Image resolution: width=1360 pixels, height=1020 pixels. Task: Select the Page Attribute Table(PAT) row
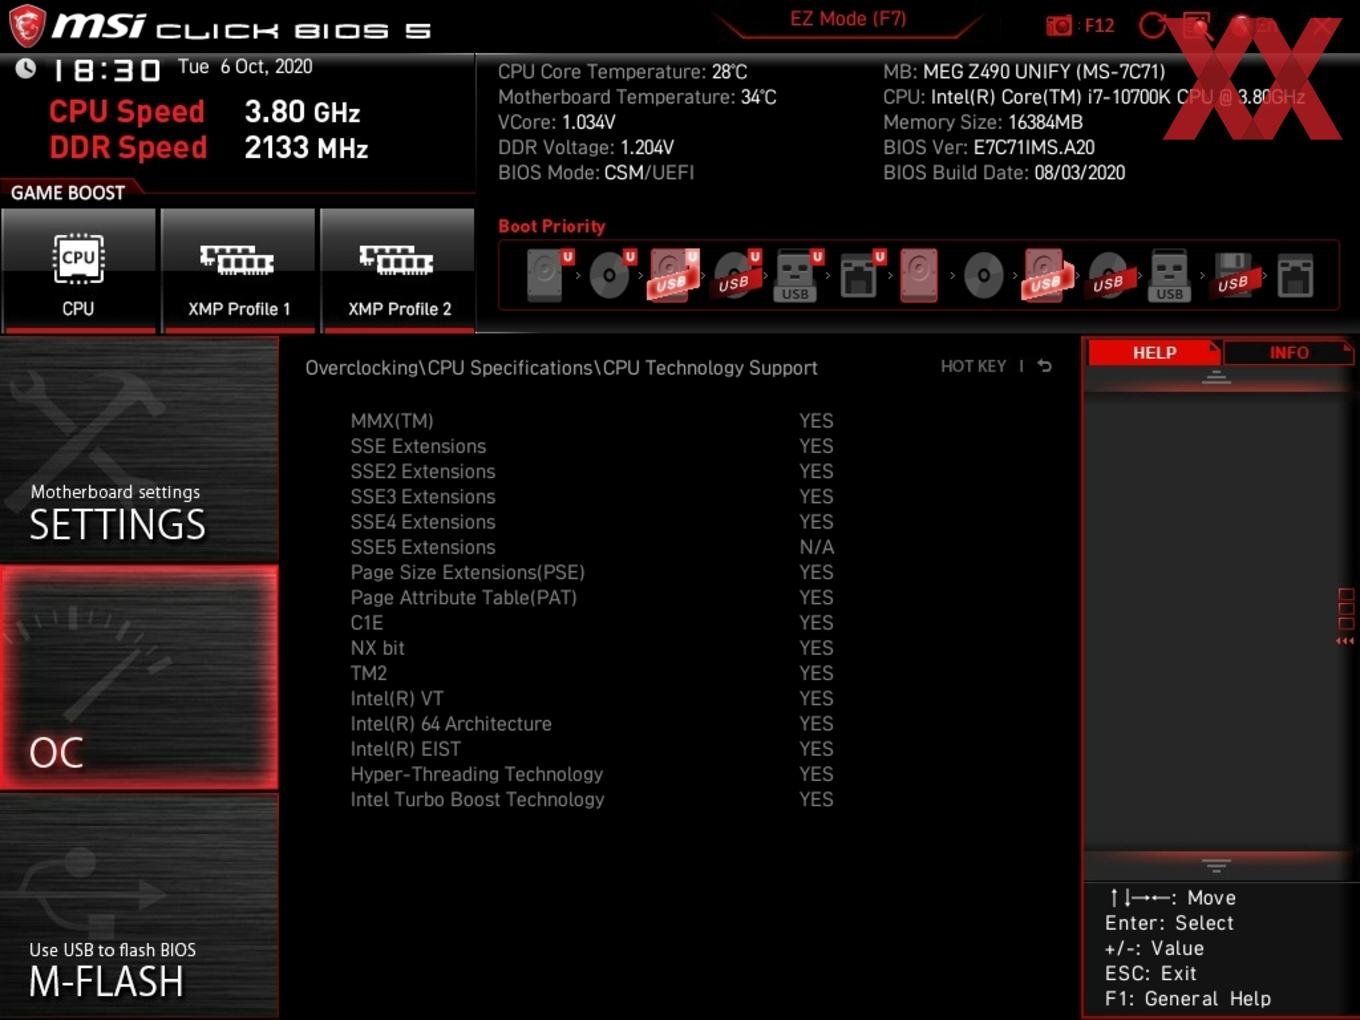[592, 598]
